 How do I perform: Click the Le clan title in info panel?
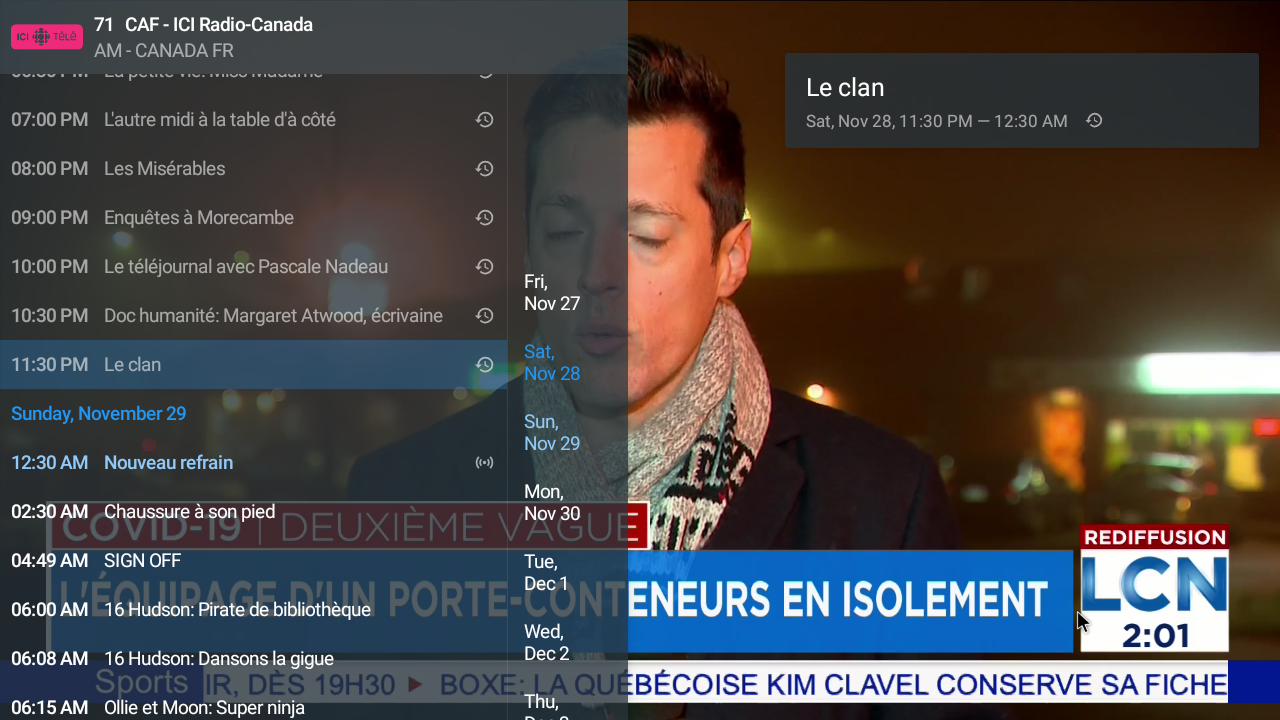[x=845, y=87]
